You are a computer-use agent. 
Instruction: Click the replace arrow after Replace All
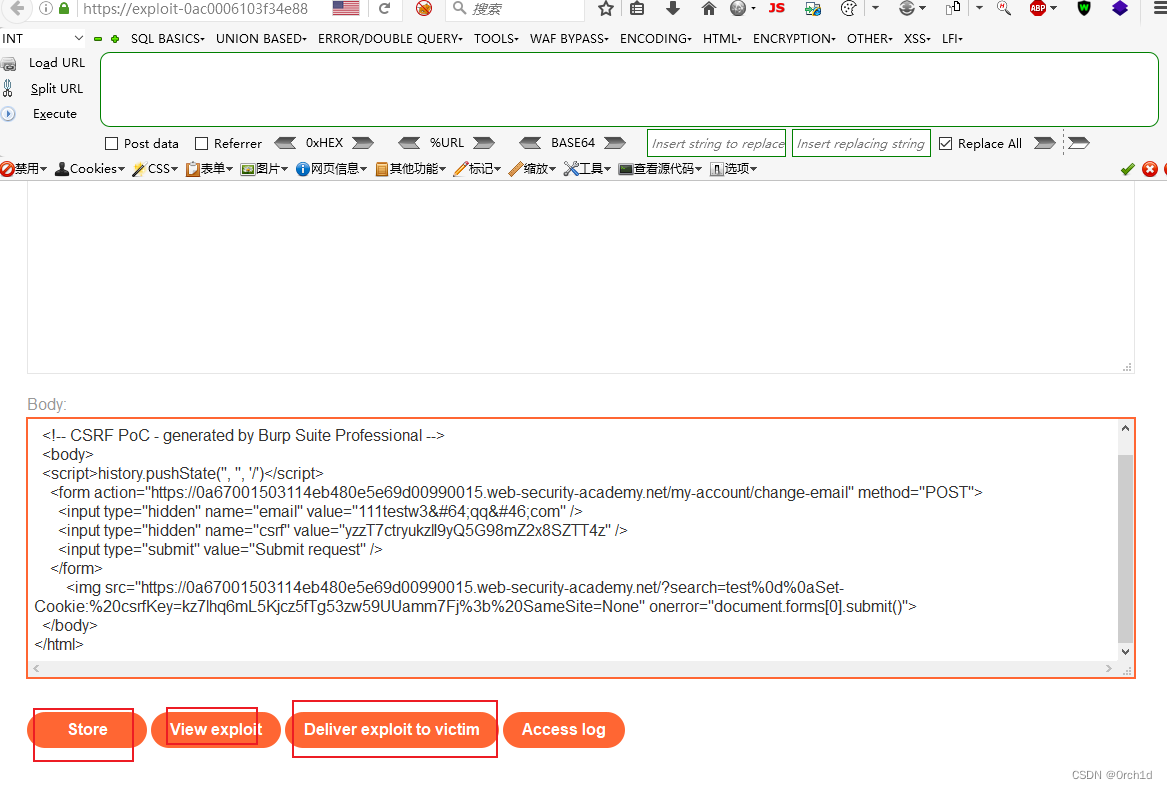(1045, 143)
